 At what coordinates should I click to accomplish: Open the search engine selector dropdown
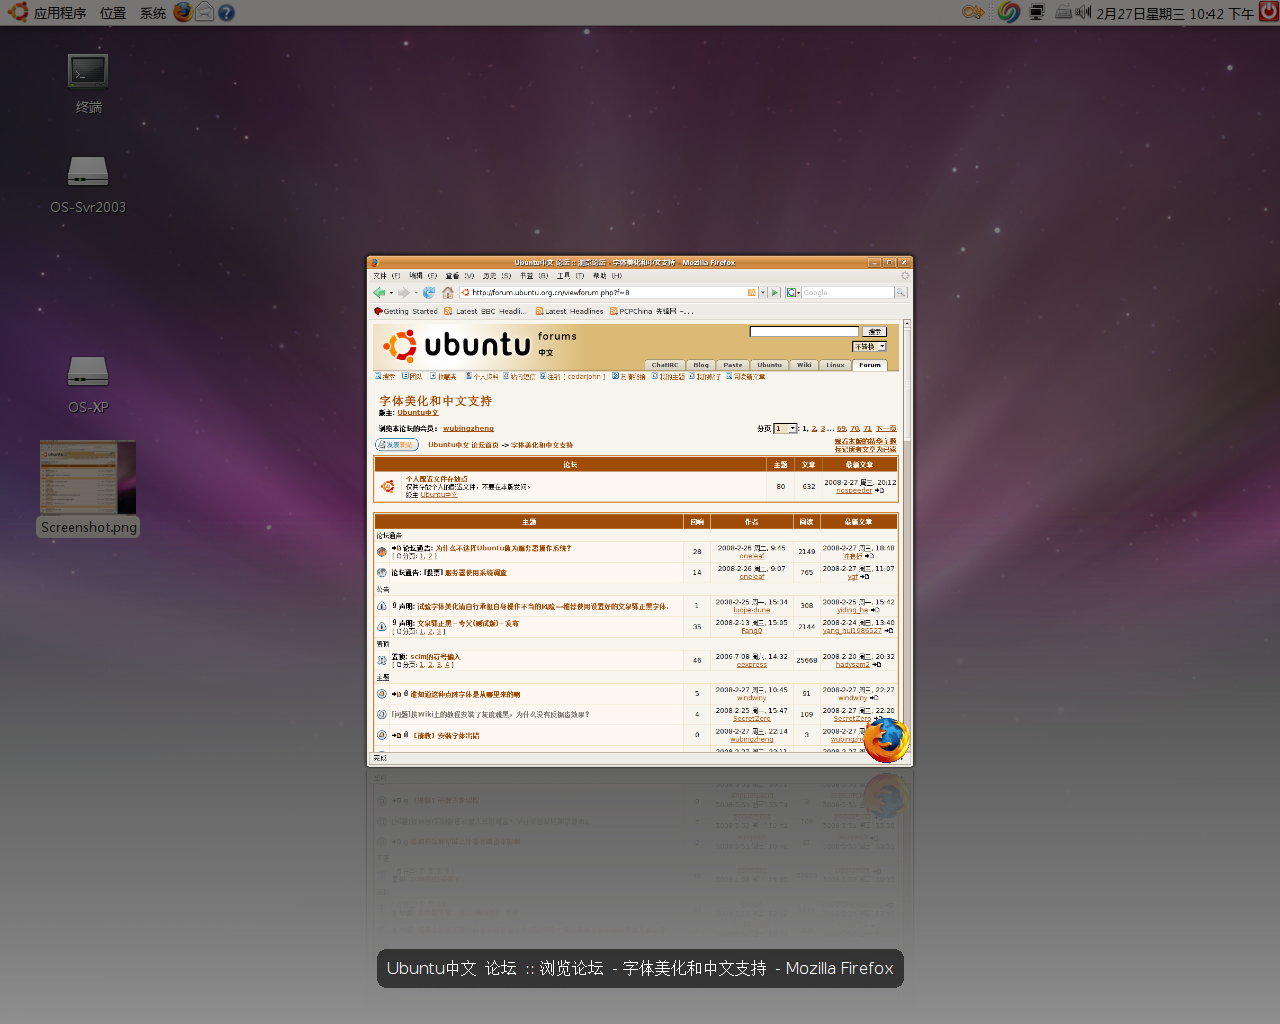tap(793, 293)
